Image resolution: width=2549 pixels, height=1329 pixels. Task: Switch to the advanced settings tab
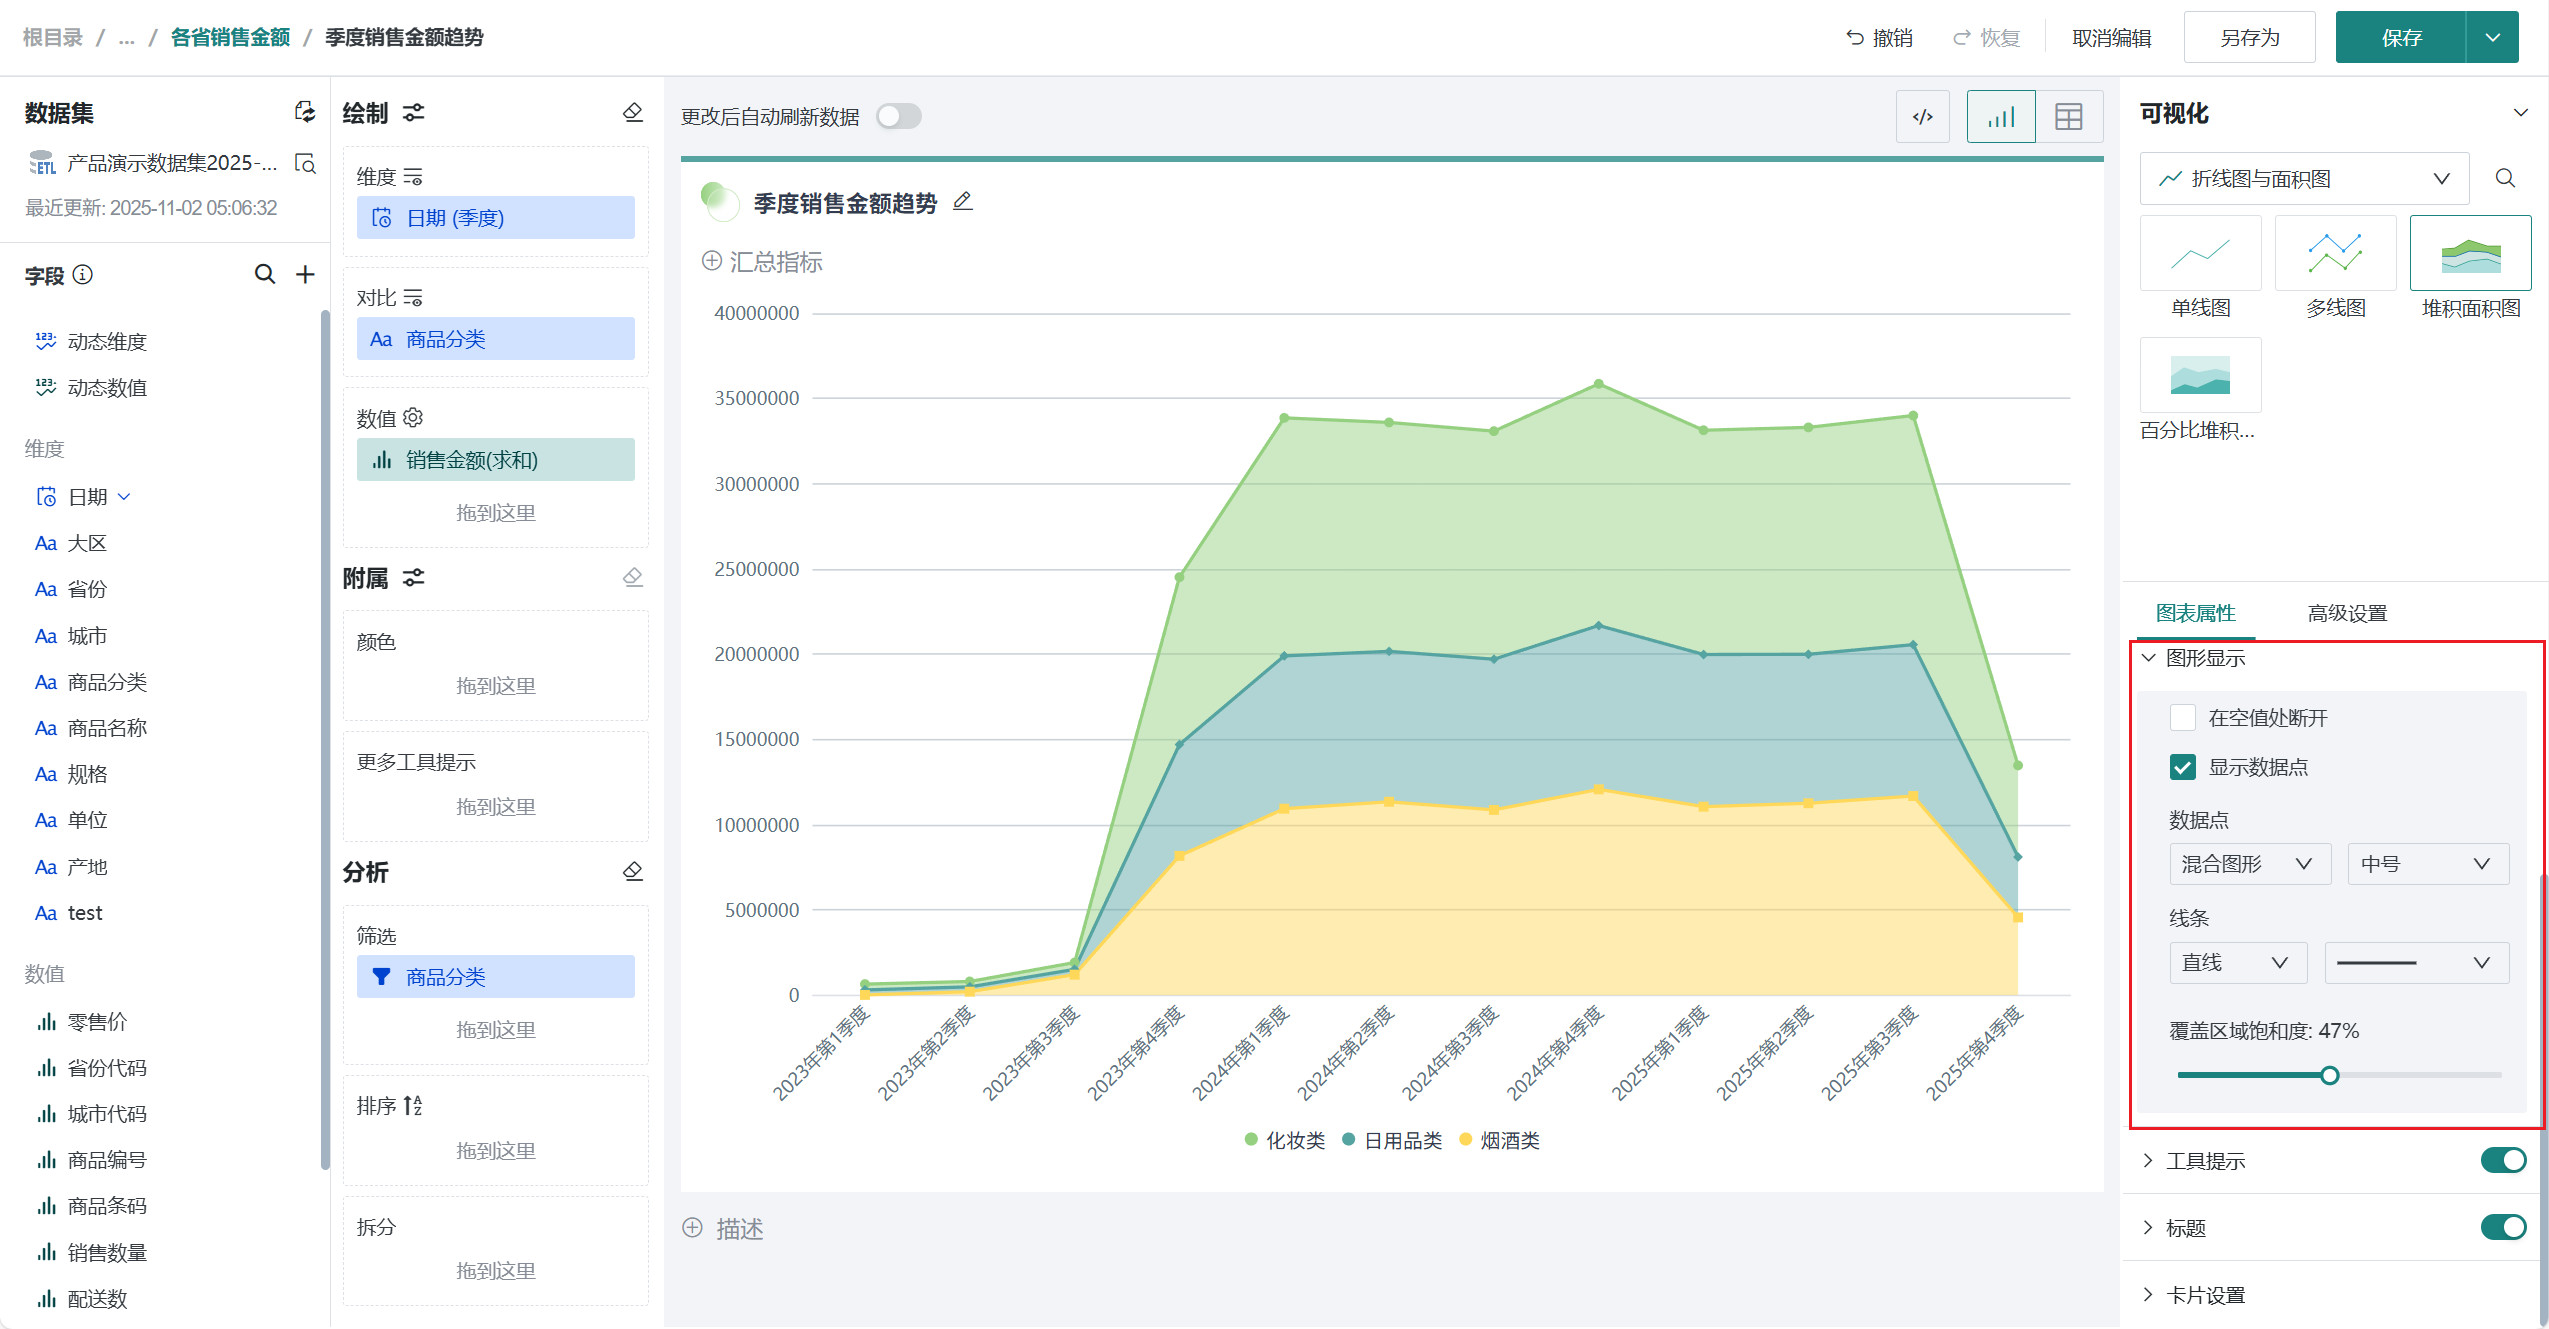tap(2346, 613)
